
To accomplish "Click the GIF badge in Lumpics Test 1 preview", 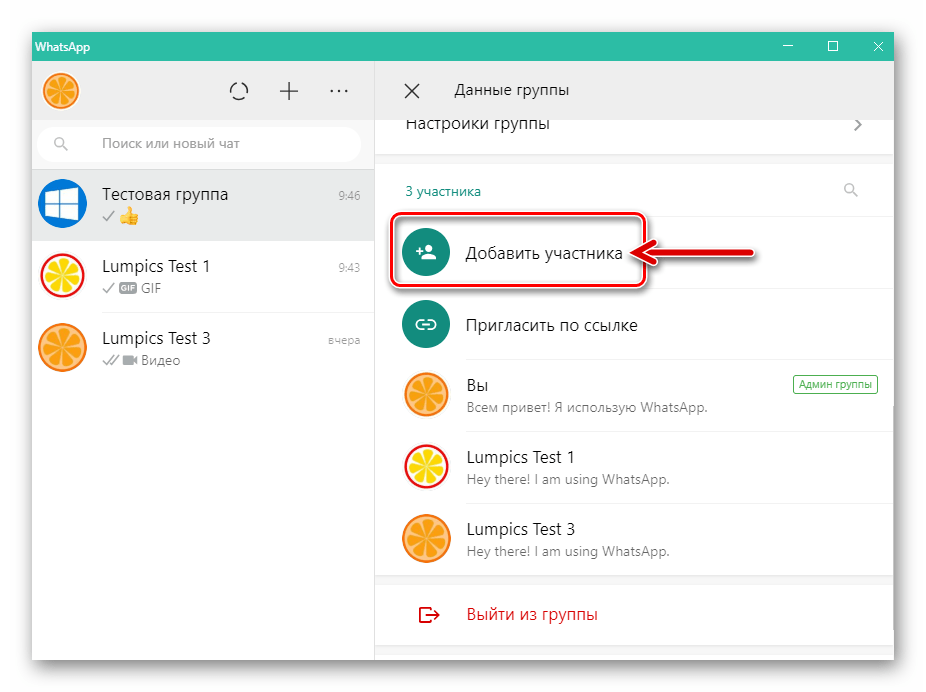I will coord(128,288).
